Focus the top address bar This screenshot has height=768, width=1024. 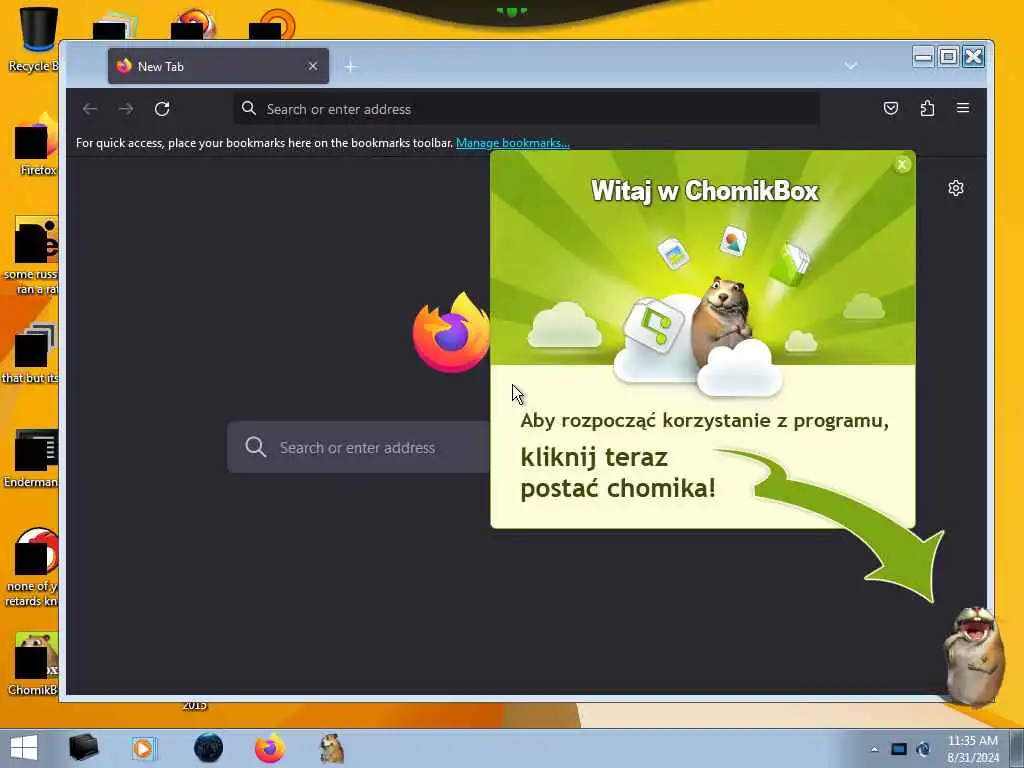[526, 109]
